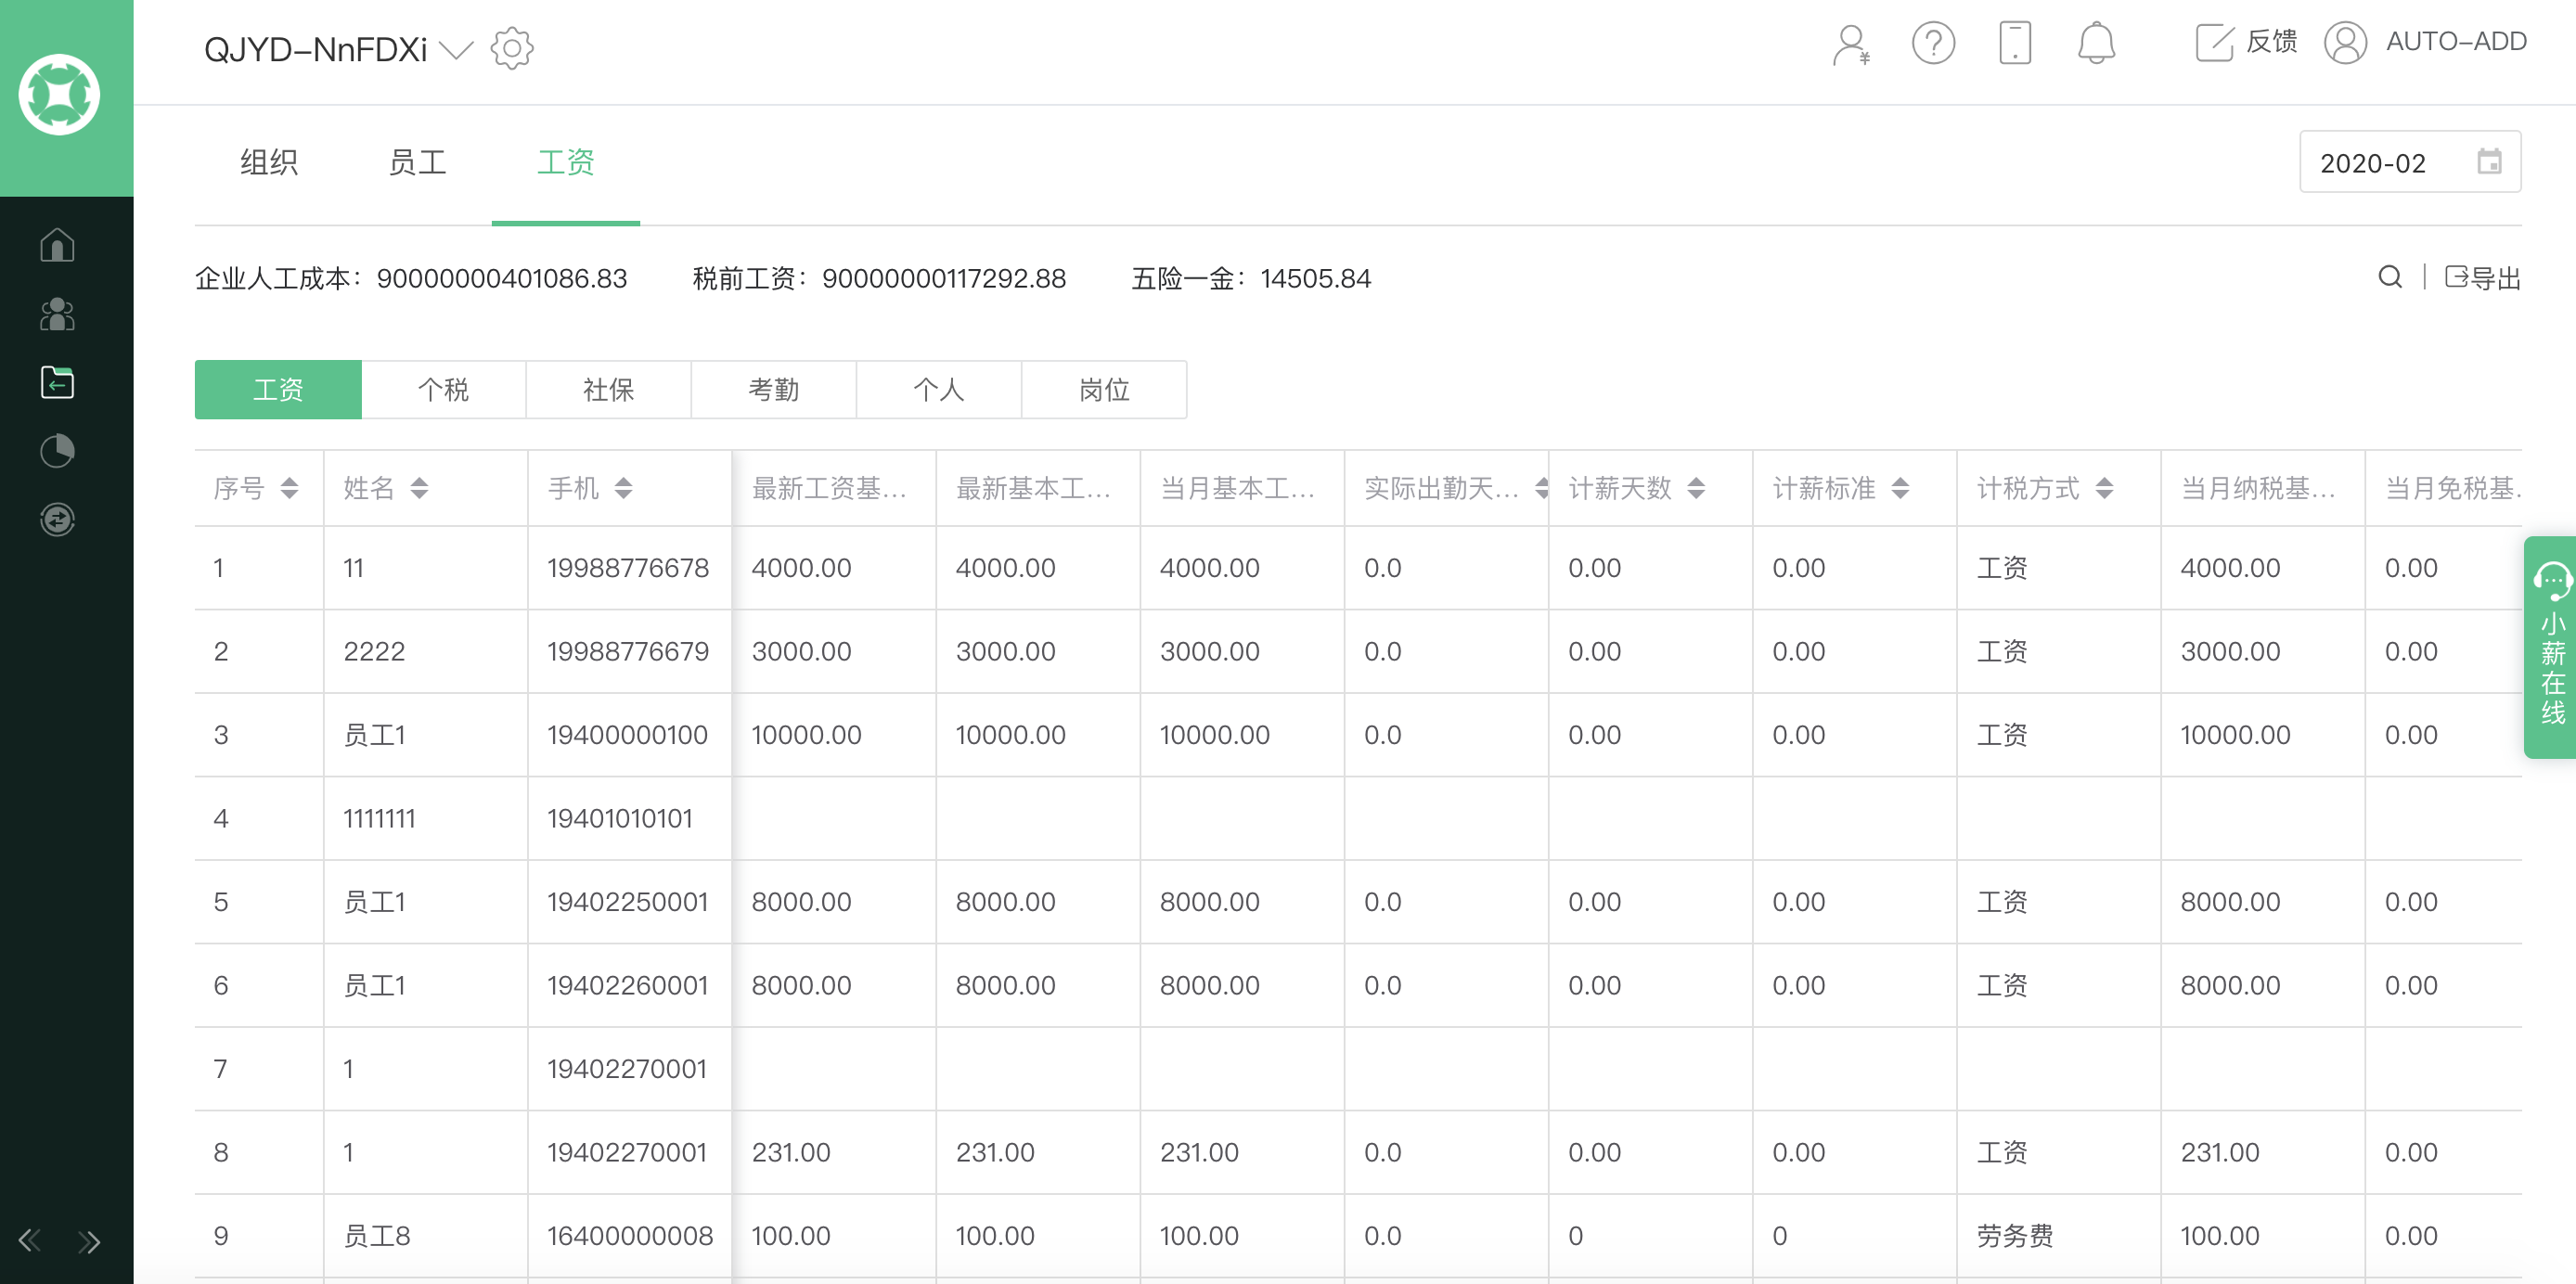Image resolution: width=2576 pixels, height=1284 pixels.
Task: Click 10000.00 in 最新工资基 column
Action: pyautogui.click(x=806, y=735)
